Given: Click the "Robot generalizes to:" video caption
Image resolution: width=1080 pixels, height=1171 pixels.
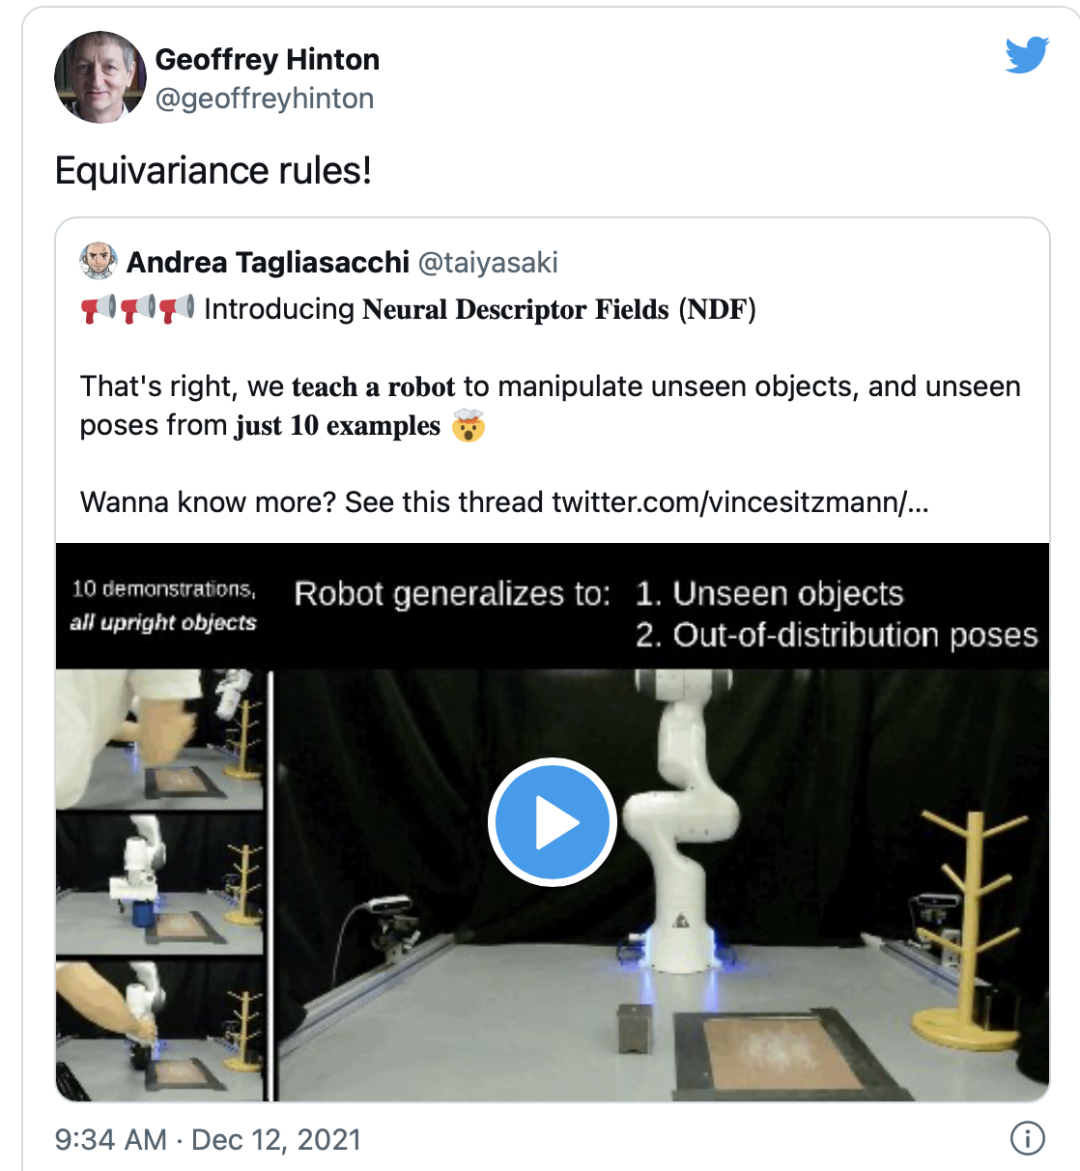Looking at the screenshot, I should point(452,594).
